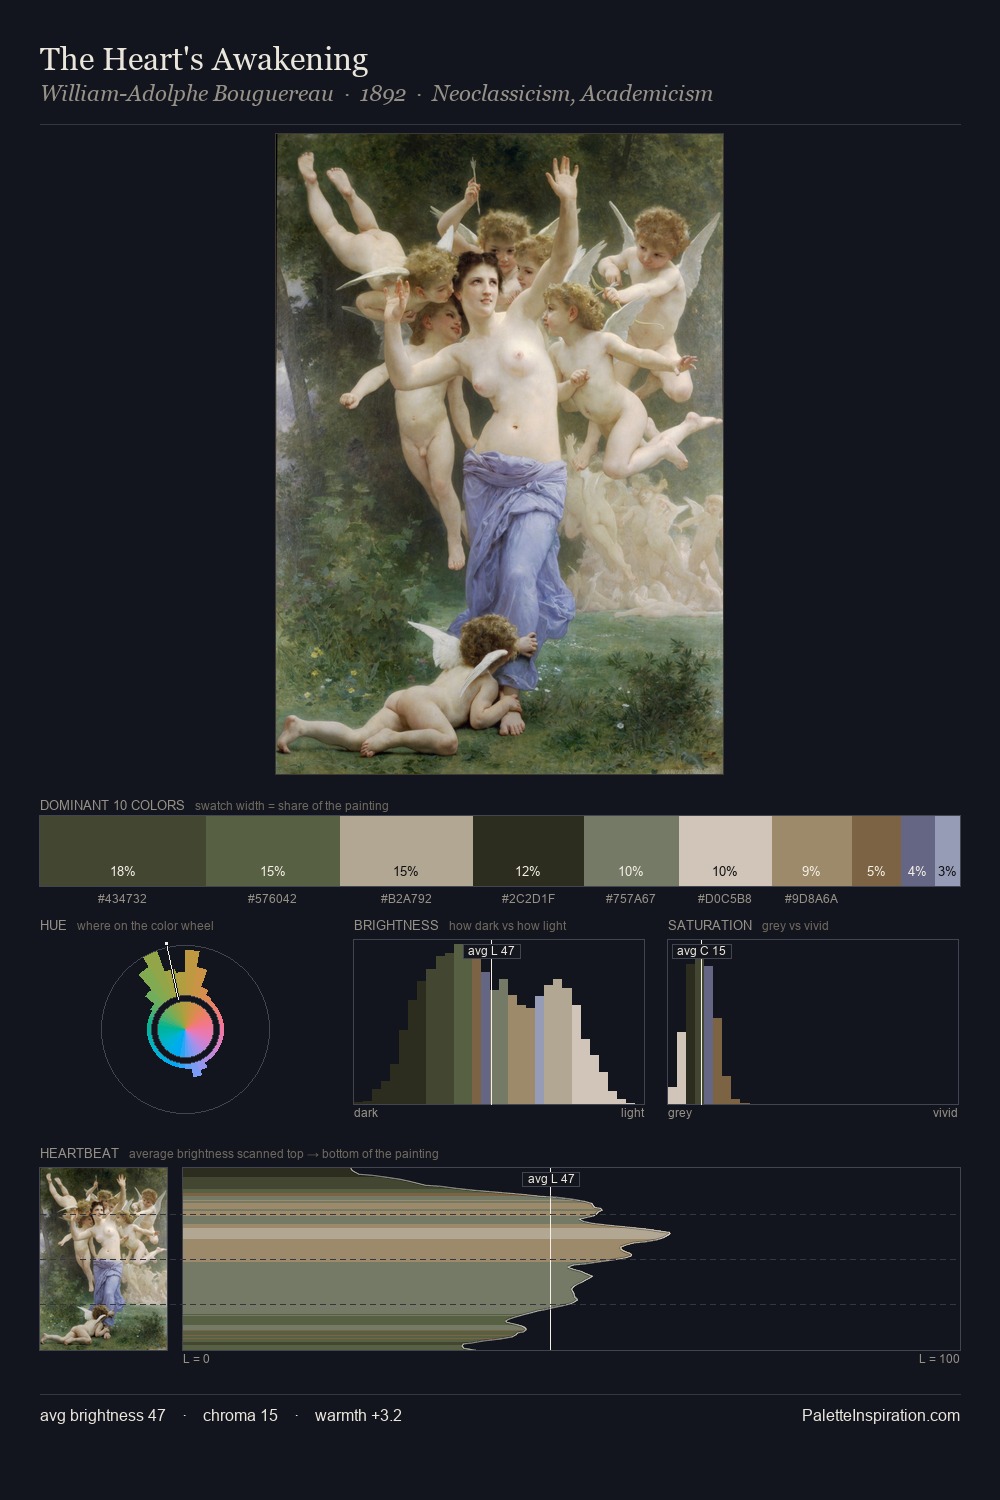
Task: Click the "avg brightness 47" footer stat
Action: pos(103,1416)
